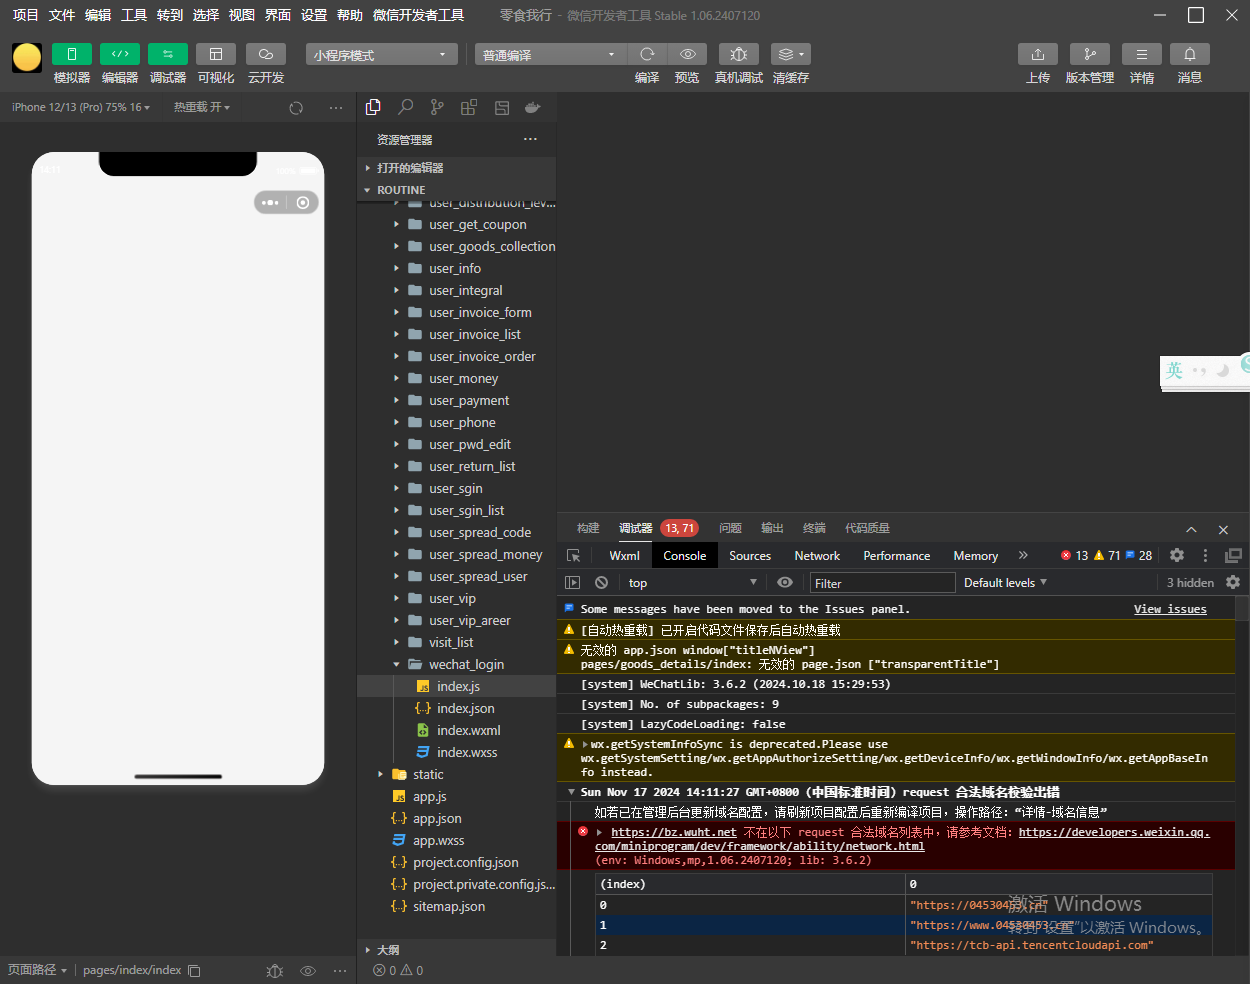Refresh the simulator
Viewport: 1250px width, 984px height.
click(296, 107)
